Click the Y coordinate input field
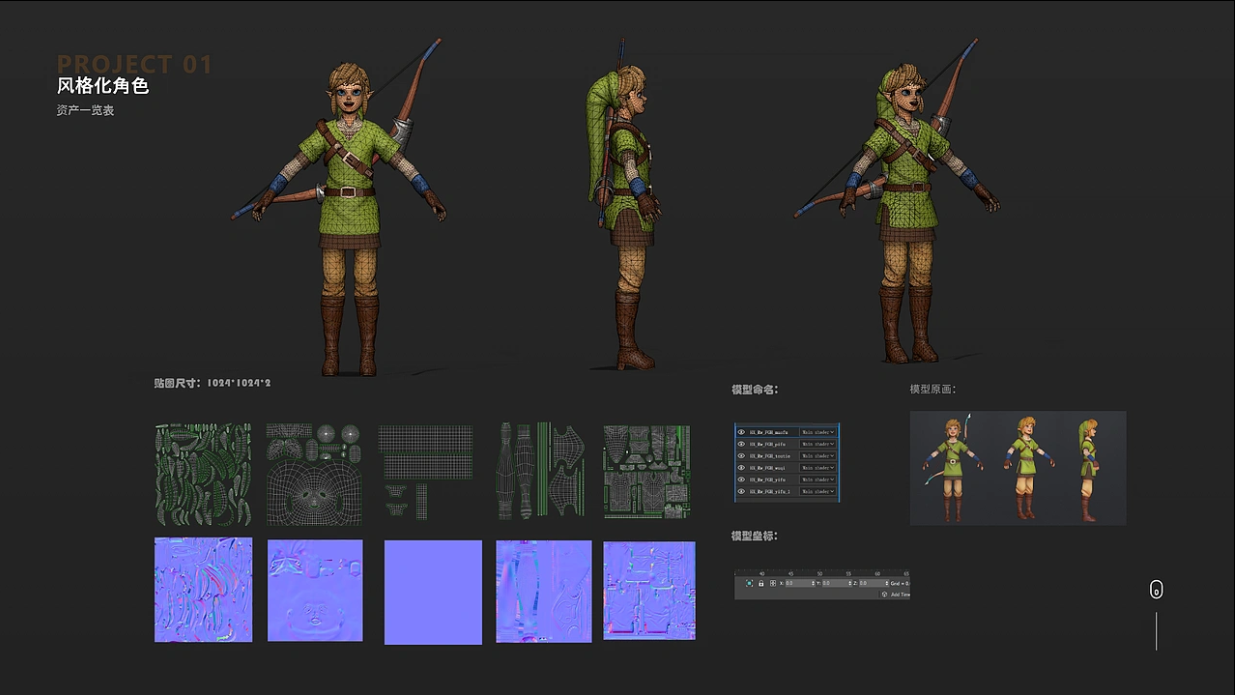 (836, 583)
